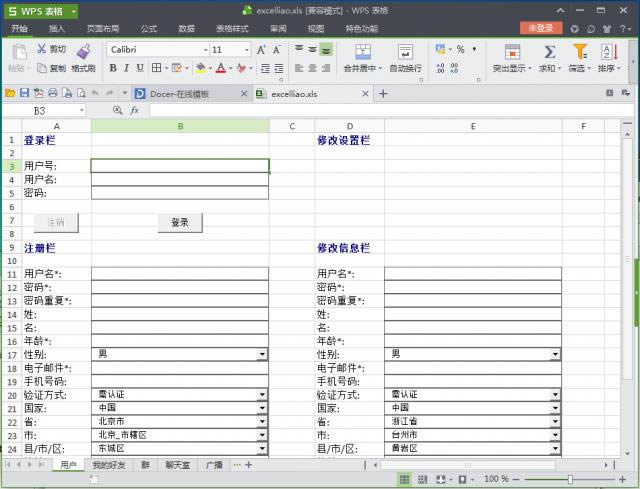This screenshot has height=489, width=640.
Task: Open the Data ribbon tab
Action: 187,29
